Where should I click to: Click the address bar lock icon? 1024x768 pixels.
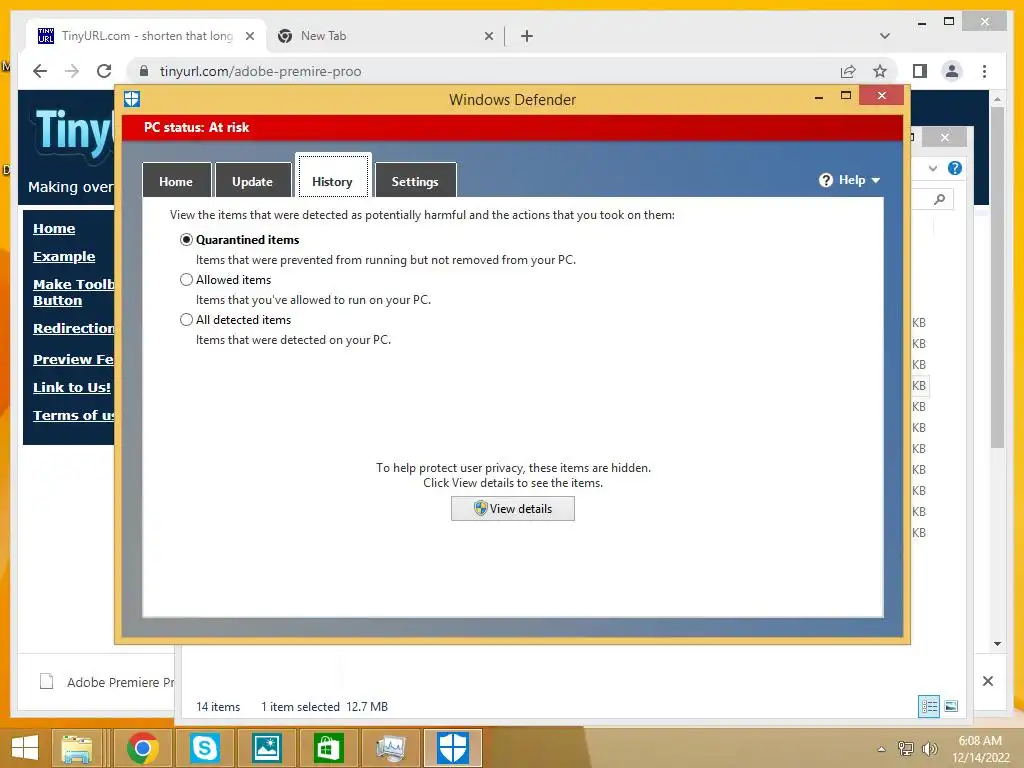(144, 71)
